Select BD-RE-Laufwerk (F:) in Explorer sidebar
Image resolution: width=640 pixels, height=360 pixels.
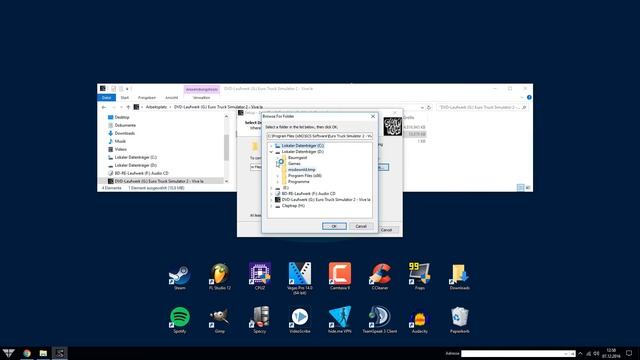tap(141, 173)
